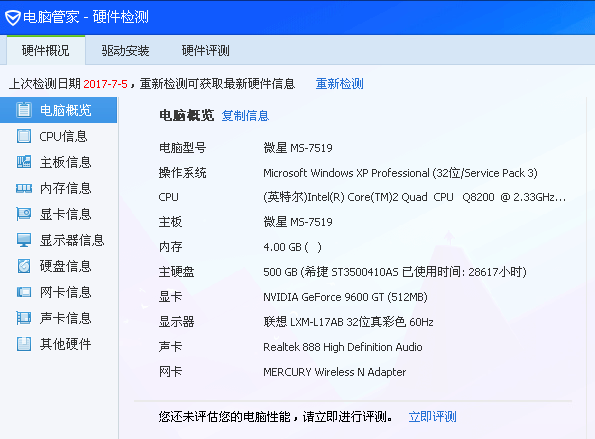Open 网卡信息 sidebar label
The image size is (595, 439).
(x=66, y=292)
